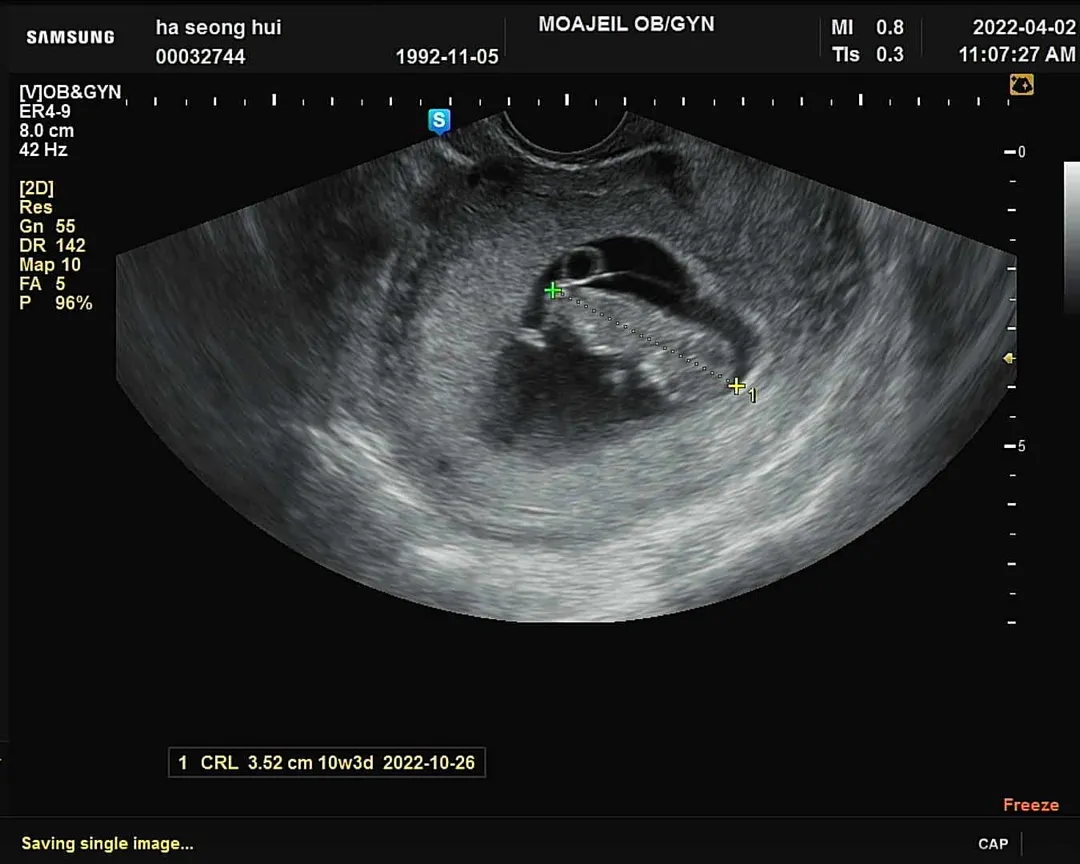Screen dimensions: 1080x864
Task: Click the Gn 55 gain value
Action: pyautogui.click(x=48, y=227)
